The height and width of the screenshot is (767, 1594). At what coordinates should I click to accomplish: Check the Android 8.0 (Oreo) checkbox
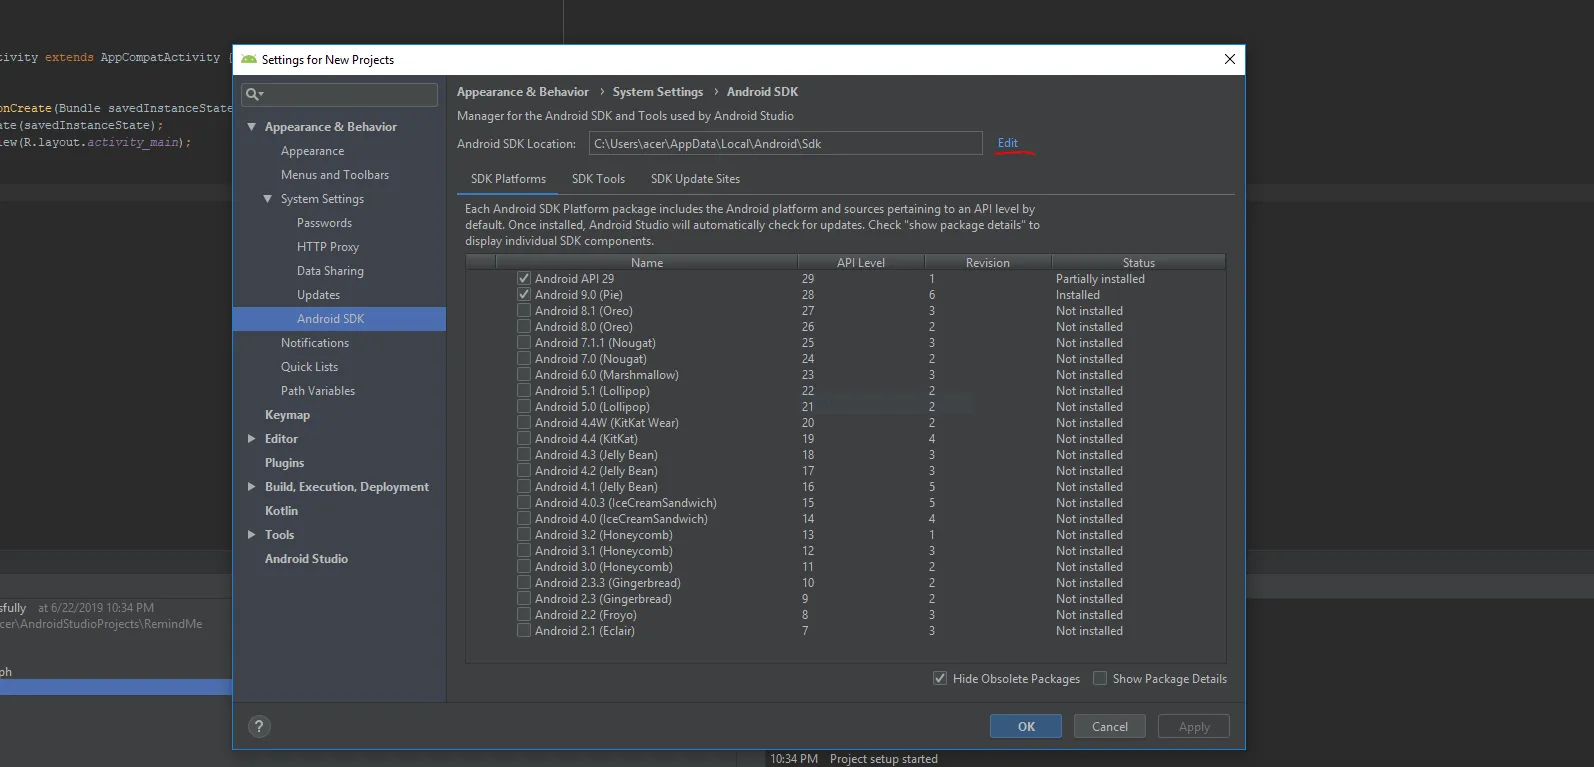(x=524, y=327)
